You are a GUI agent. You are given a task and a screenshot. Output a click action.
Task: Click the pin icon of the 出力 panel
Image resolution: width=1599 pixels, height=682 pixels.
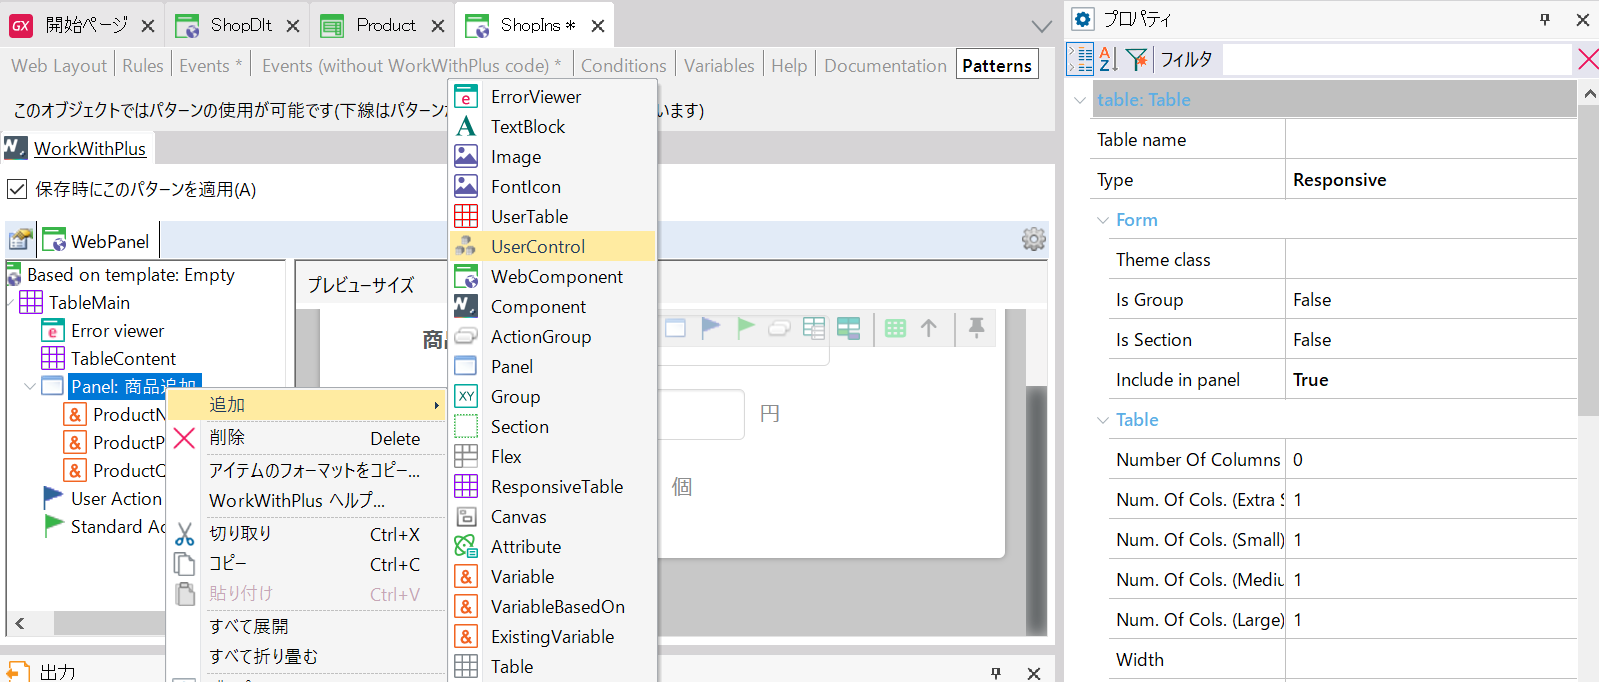996,673
